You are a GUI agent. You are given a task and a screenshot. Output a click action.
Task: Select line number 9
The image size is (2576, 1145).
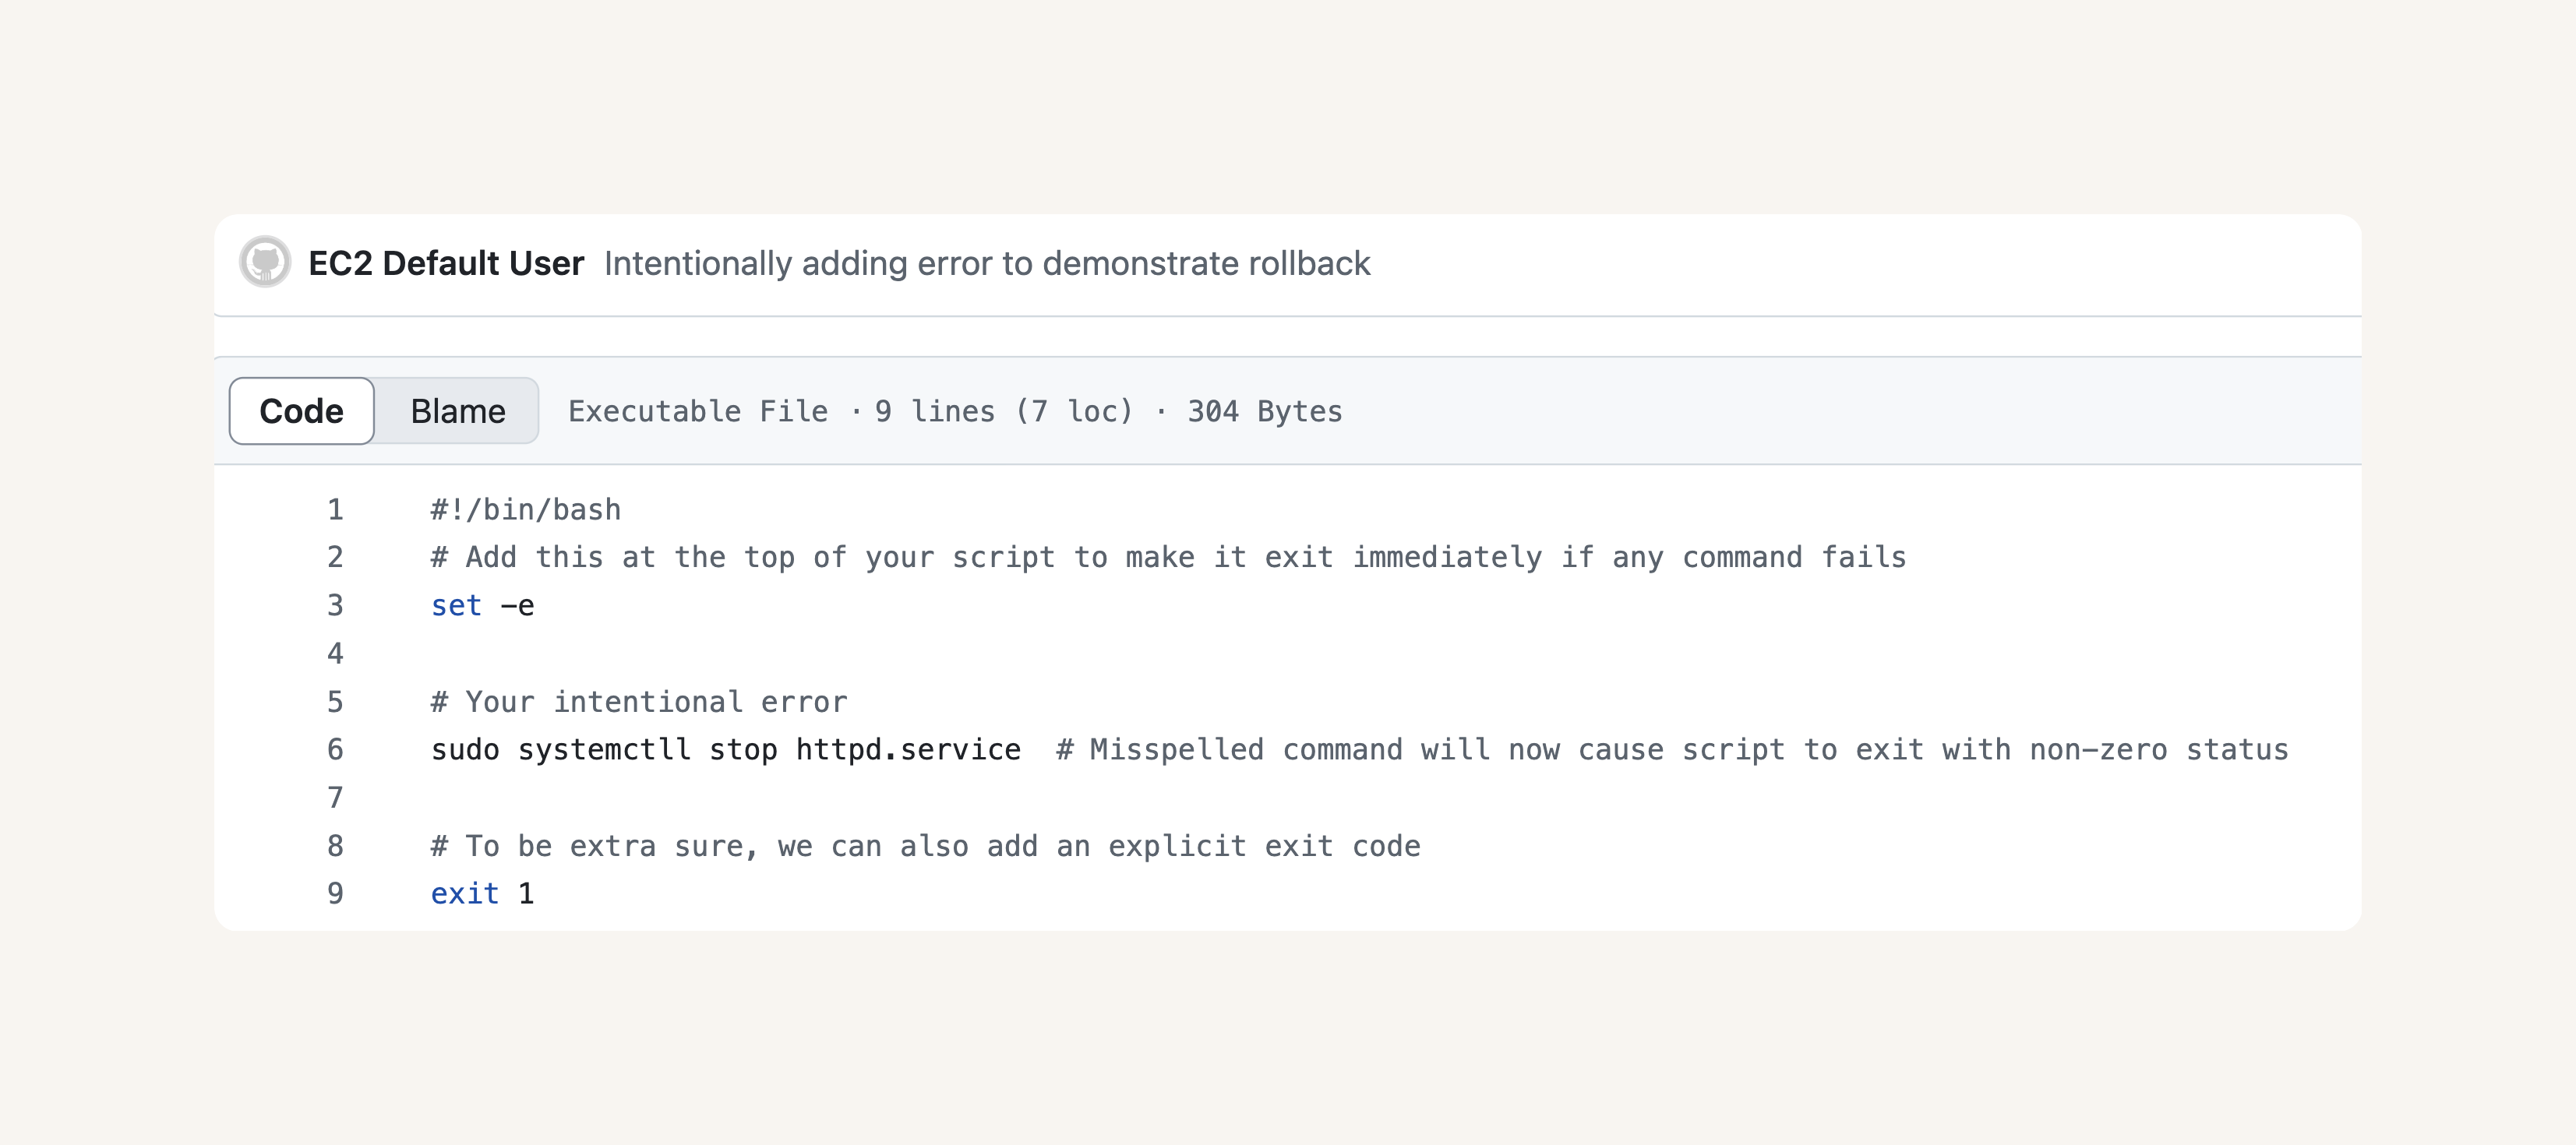pyautogui.click(x=336, y=894)
